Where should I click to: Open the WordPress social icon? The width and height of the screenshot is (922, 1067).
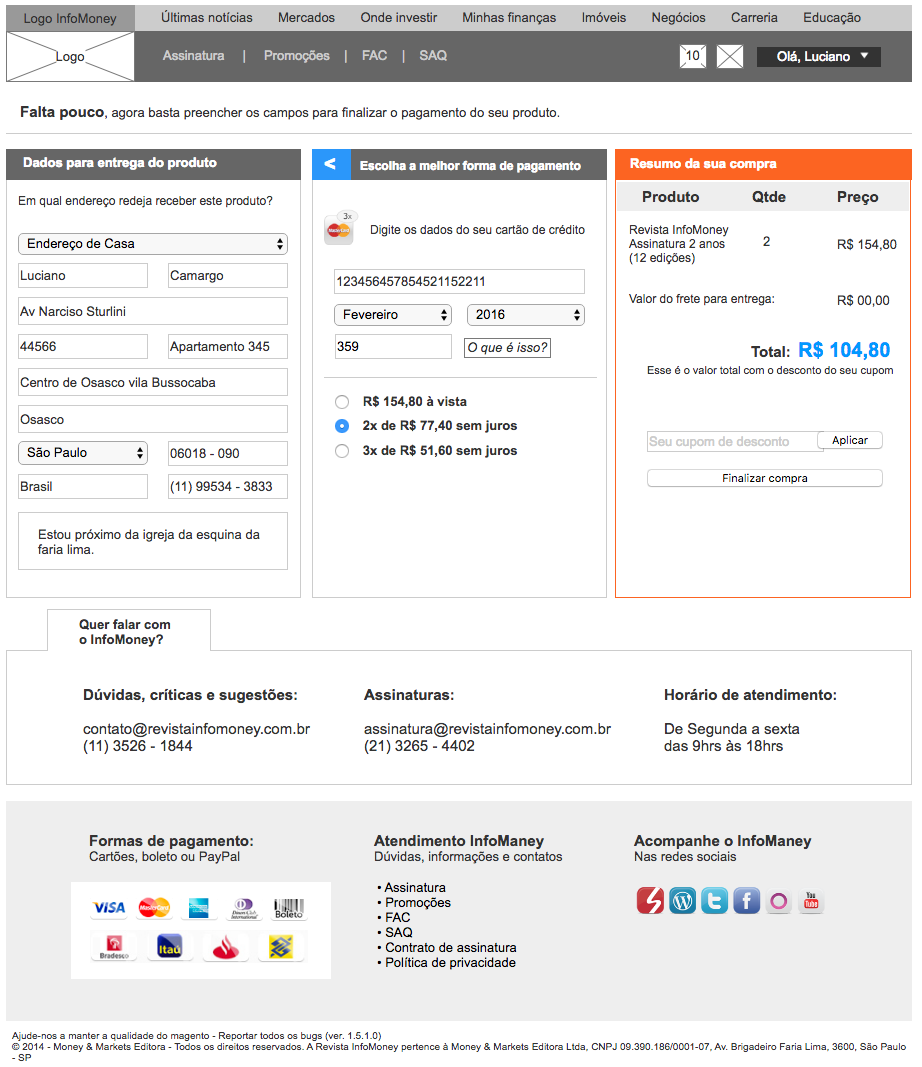[x=682, y=900]
